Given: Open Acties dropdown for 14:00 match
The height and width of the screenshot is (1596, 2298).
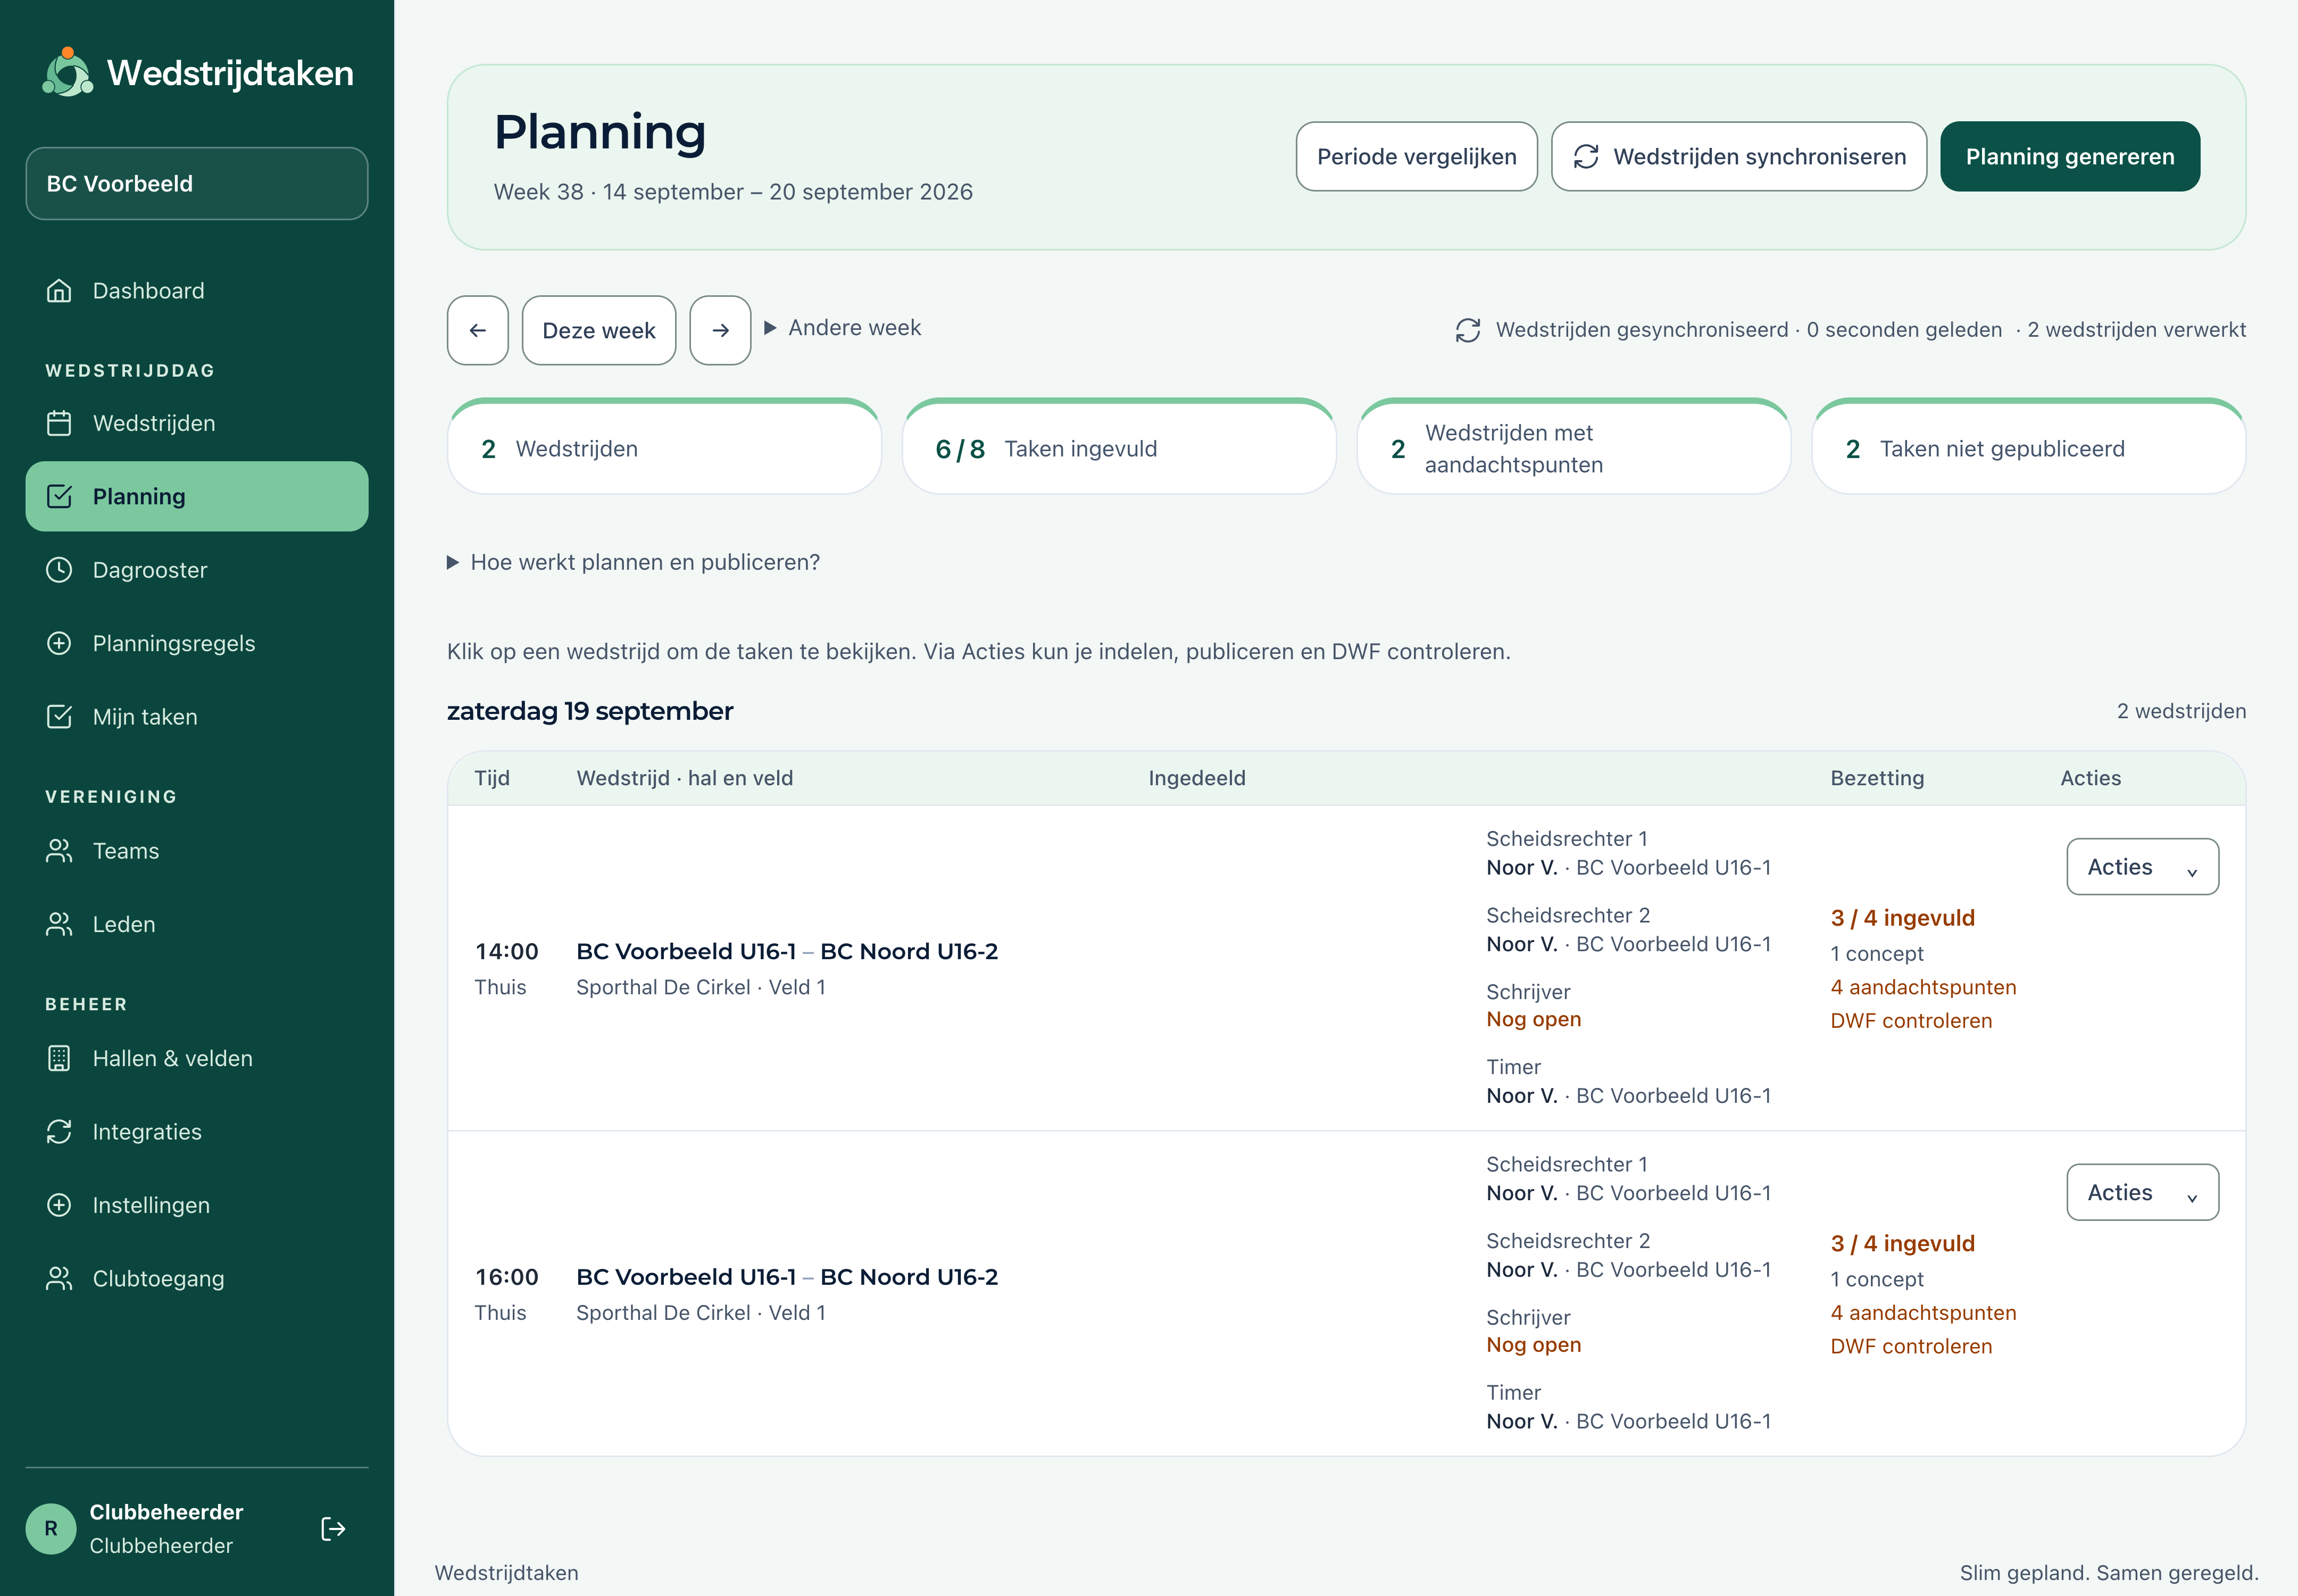Looking at the screenshot, I should [x=2142, y=867].
